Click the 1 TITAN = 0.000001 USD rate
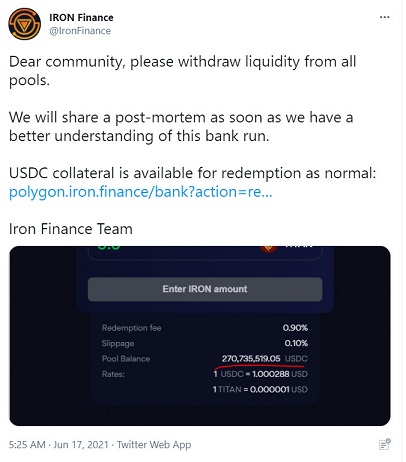This screenshot has width=406, height=462. [260, 389]
